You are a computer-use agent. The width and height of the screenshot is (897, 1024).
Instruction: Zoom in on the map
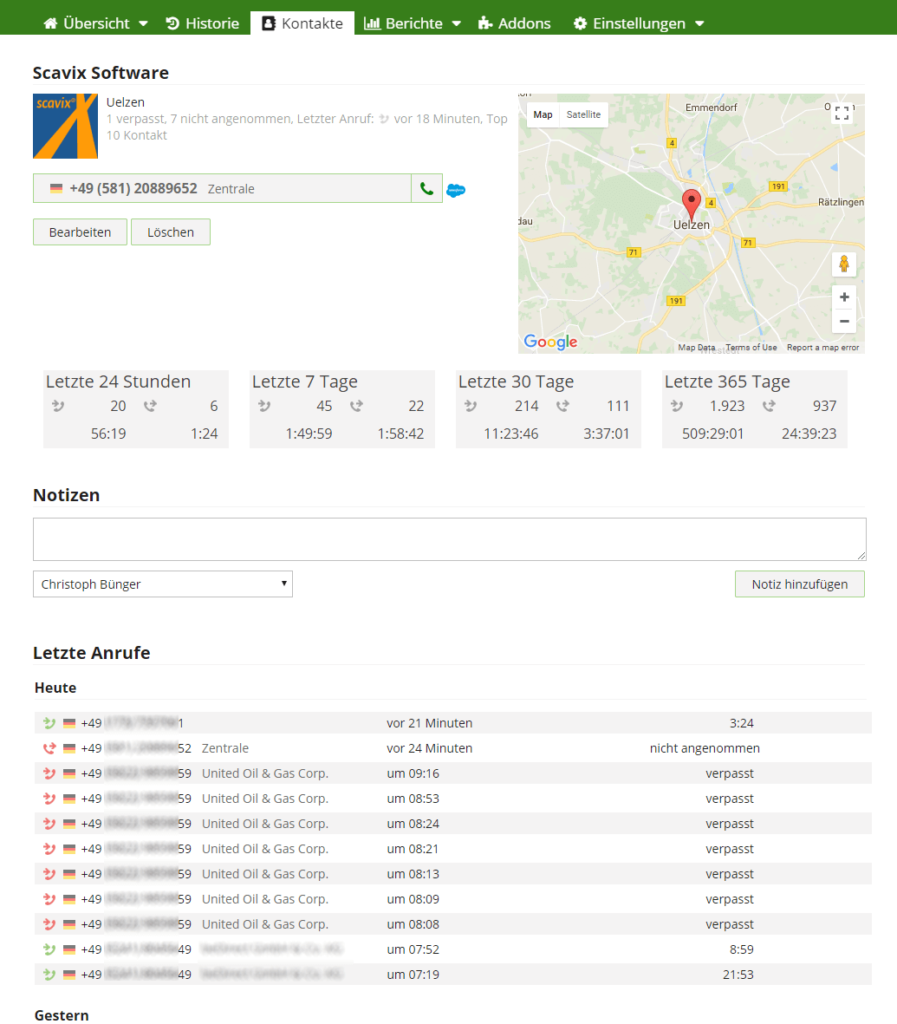pos(844,297)
